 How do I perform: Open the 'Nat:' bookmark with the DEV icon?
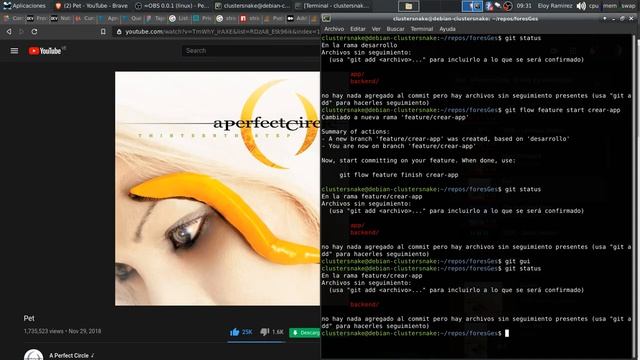[60, 18]
